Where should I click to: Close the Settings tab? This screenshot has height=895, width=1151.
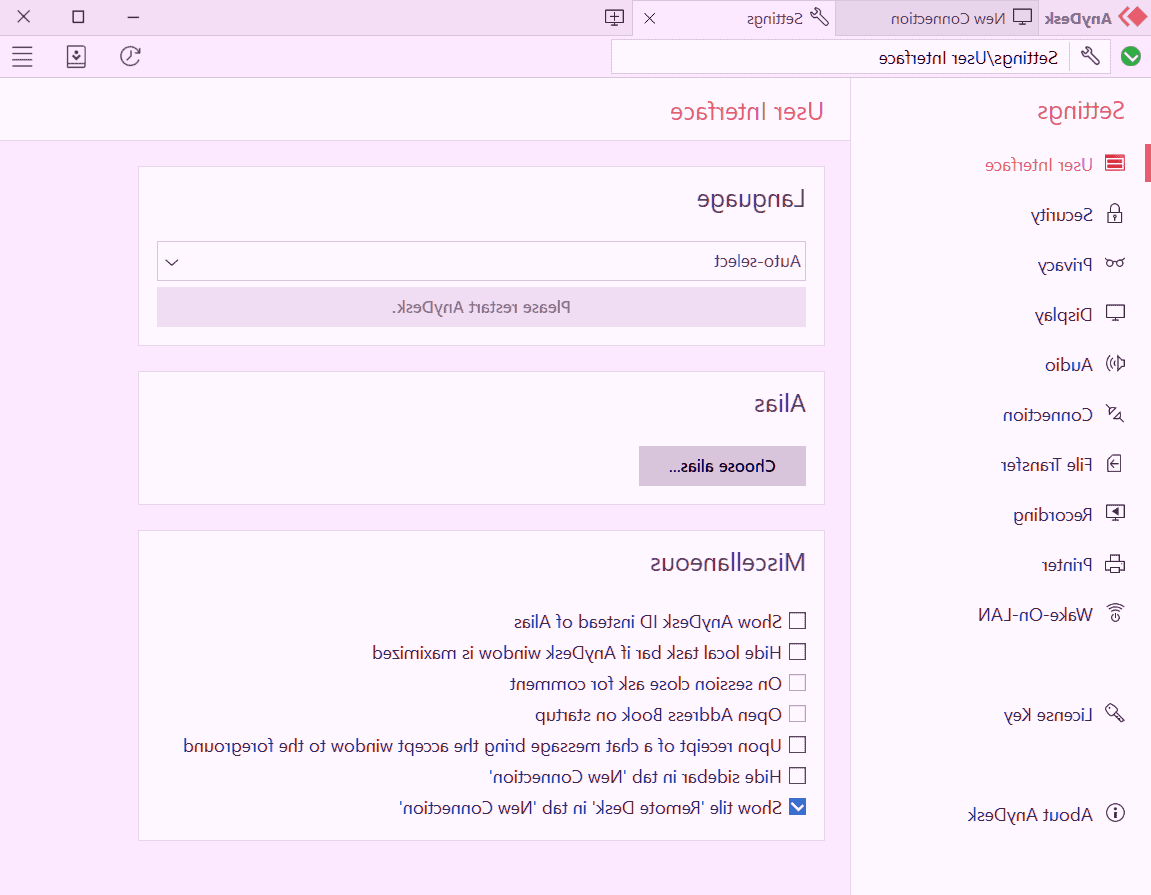point(650,18)
